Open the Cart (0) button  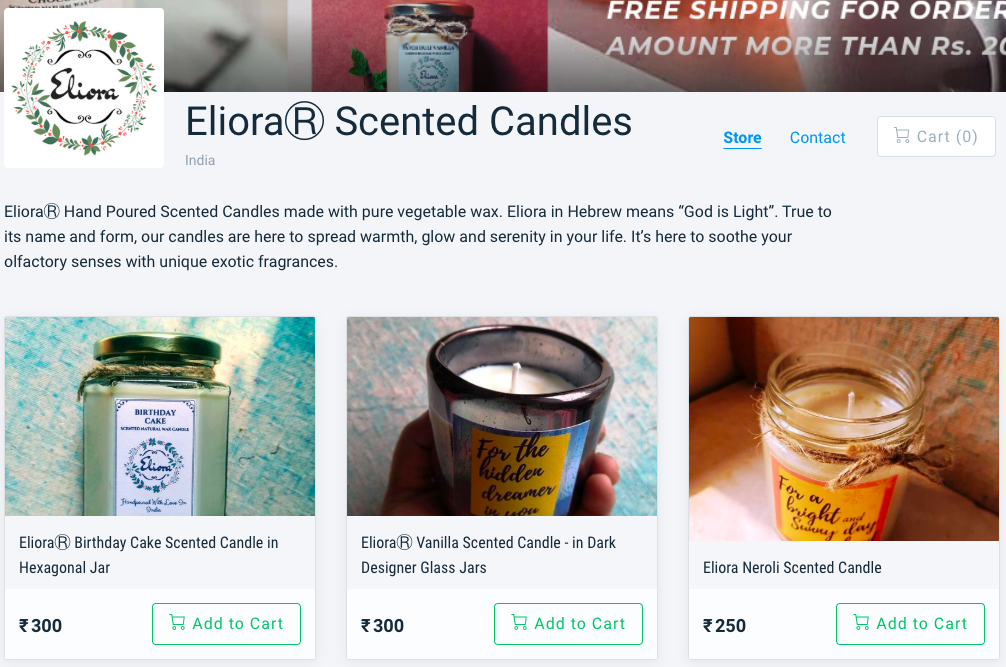tap(936, 137)
